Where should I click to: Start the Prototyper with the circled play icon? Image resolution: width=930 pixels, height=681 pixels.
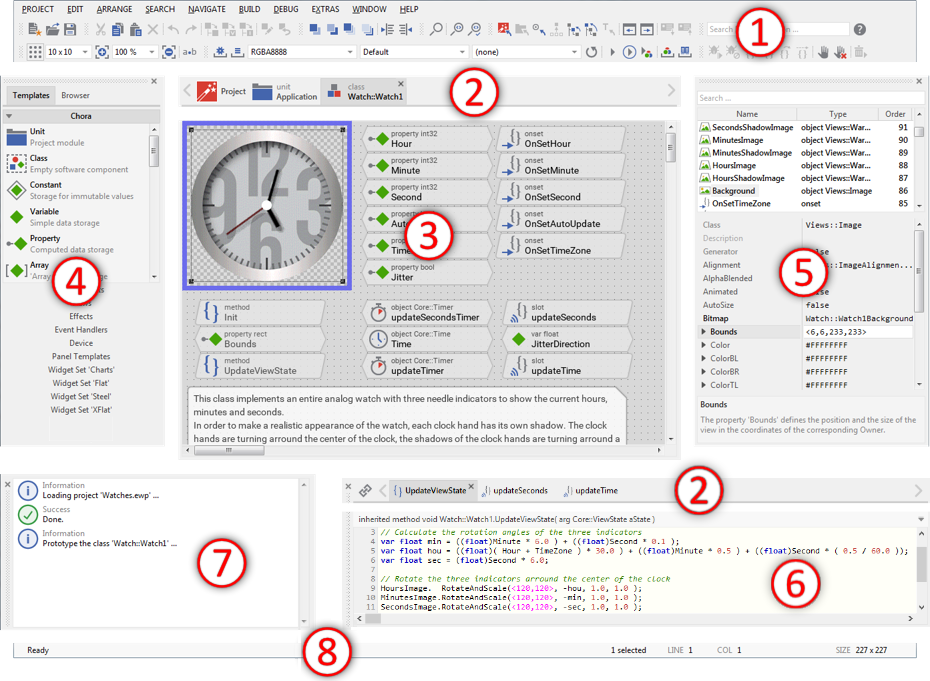629,52
